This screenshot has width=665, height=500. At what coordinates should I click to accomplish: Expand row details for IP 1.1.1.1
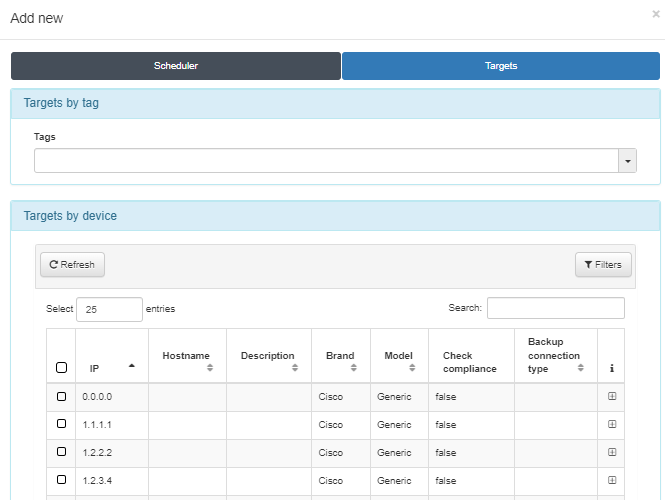[x=611, y=424]
